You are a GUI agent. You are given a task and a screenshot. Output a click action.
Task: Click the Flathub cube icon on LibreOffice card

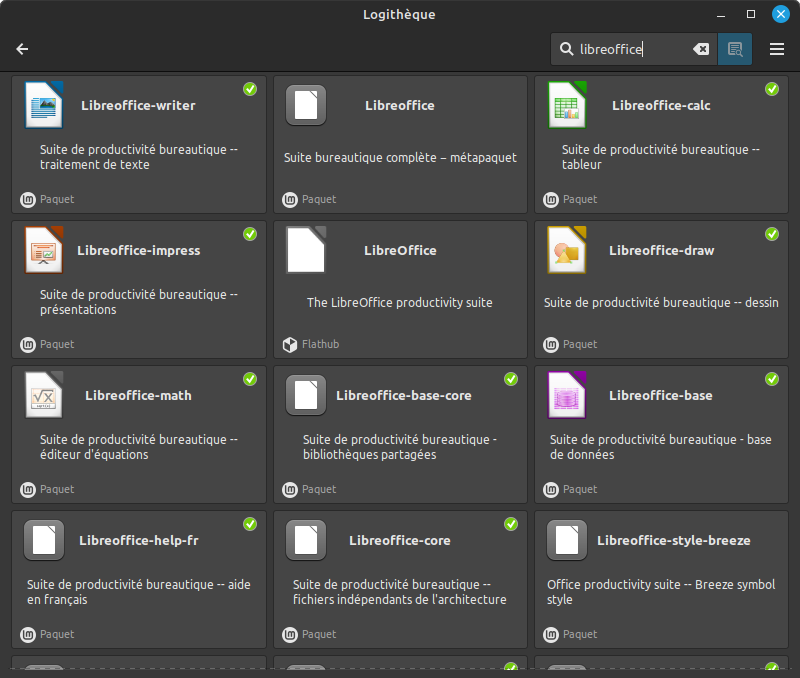point(290,345)
